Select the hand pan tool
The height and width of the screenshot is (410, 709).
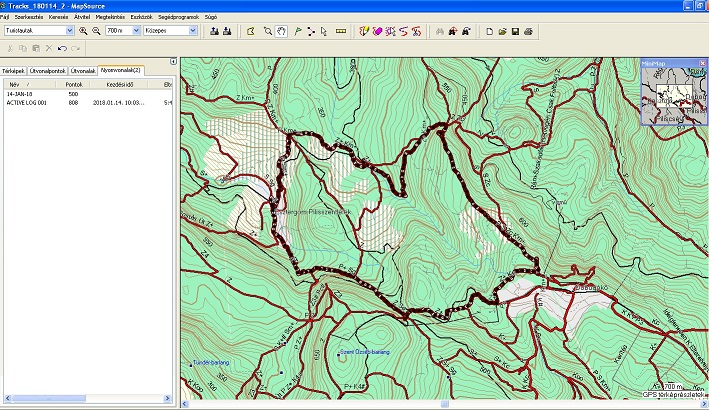point(281,31)
